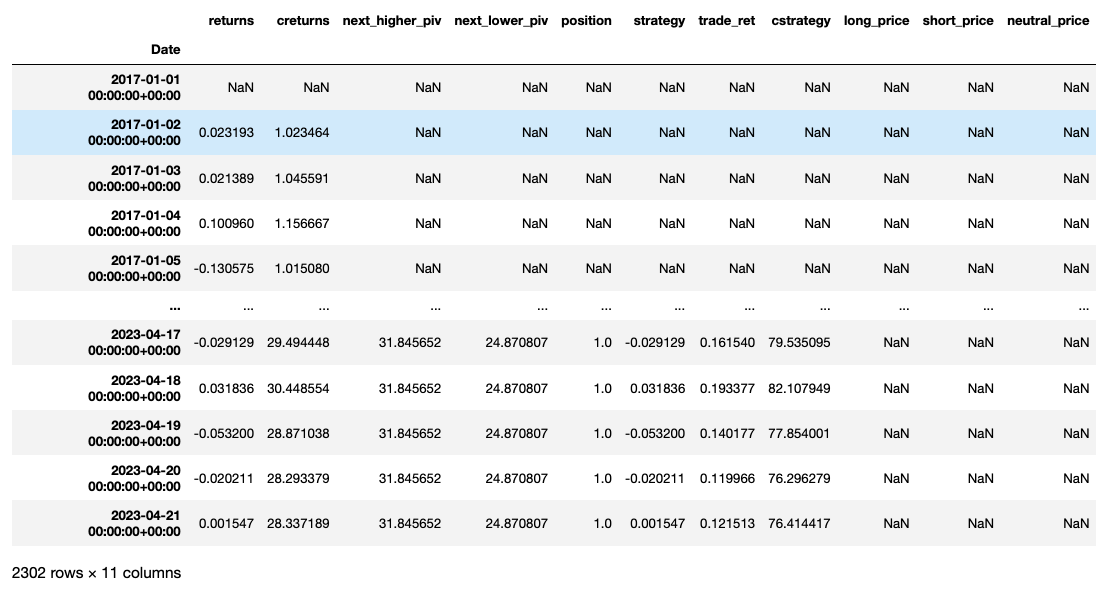Select the returns value -0.130575
This screenshot has width=1106, height=589.
click(225, 270)
